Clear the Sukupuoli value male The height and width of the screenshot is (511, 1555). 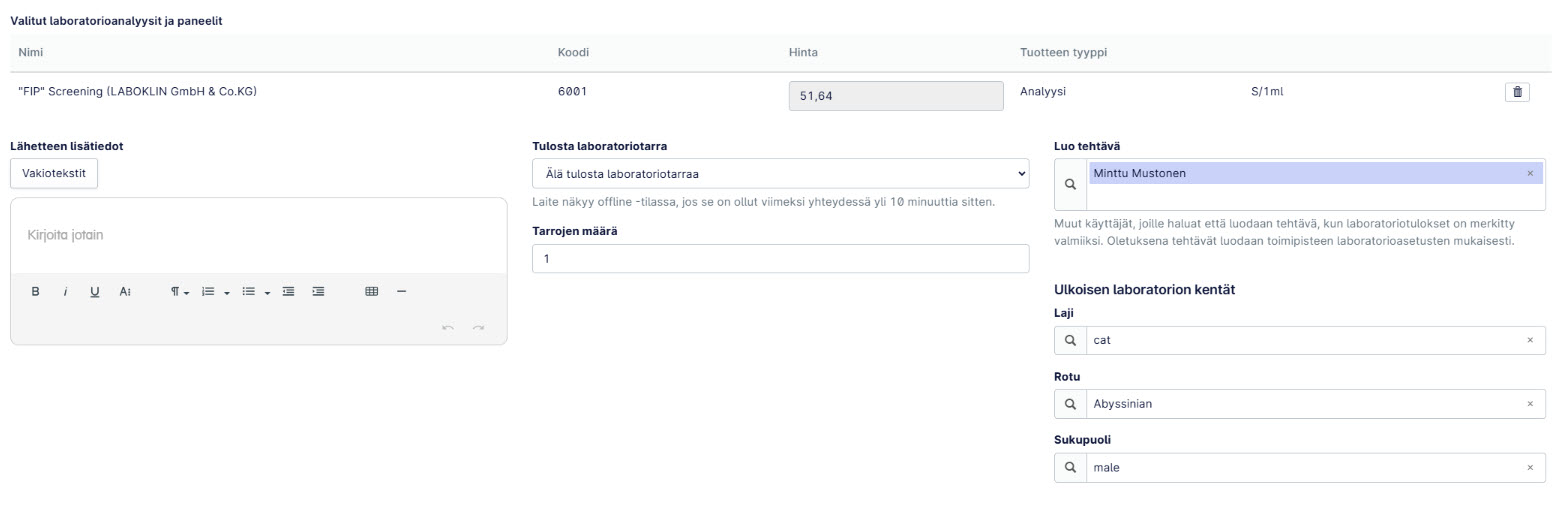(x=1530, y=468)
